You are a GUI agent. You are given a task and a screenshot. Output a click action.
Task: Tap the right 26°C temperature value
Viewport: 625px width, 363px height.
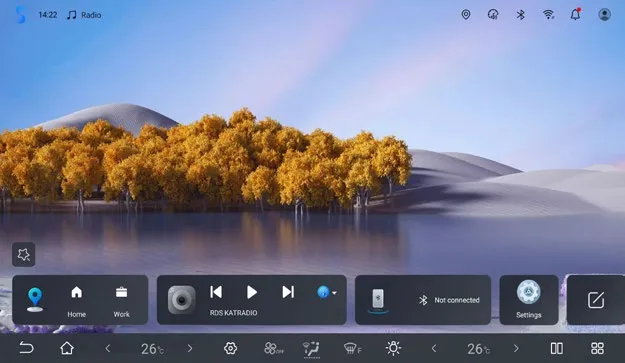[x=478, y=349]
